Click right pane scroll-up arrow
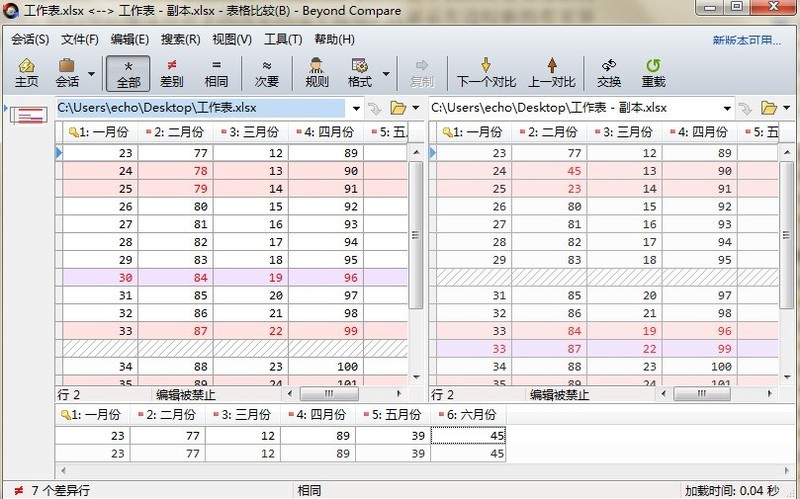 click(786, 152)
